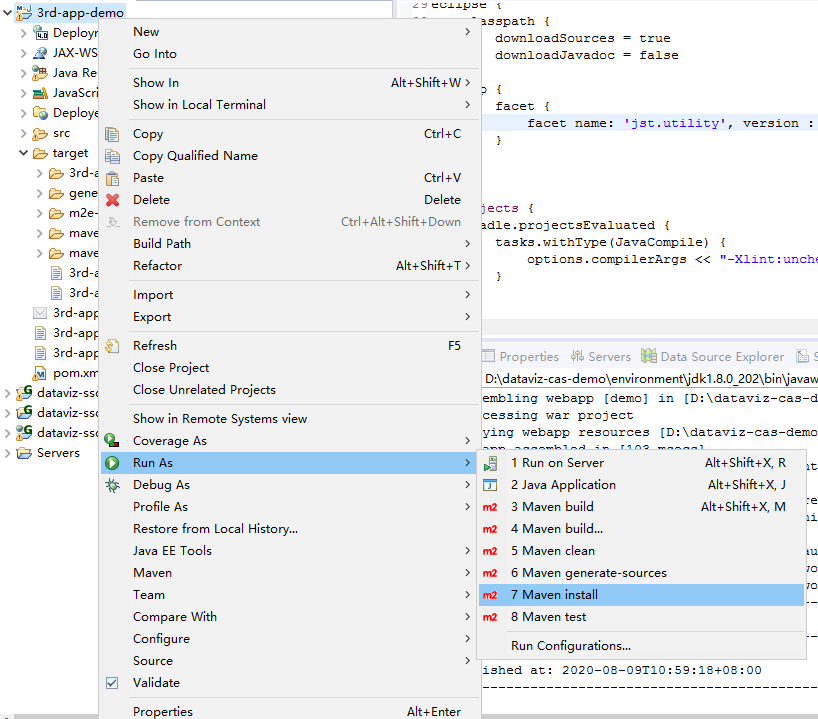Viewport: 818px width, 719px height.
Task: Select Go Into menu entry
Action: [x=290, y=54]
